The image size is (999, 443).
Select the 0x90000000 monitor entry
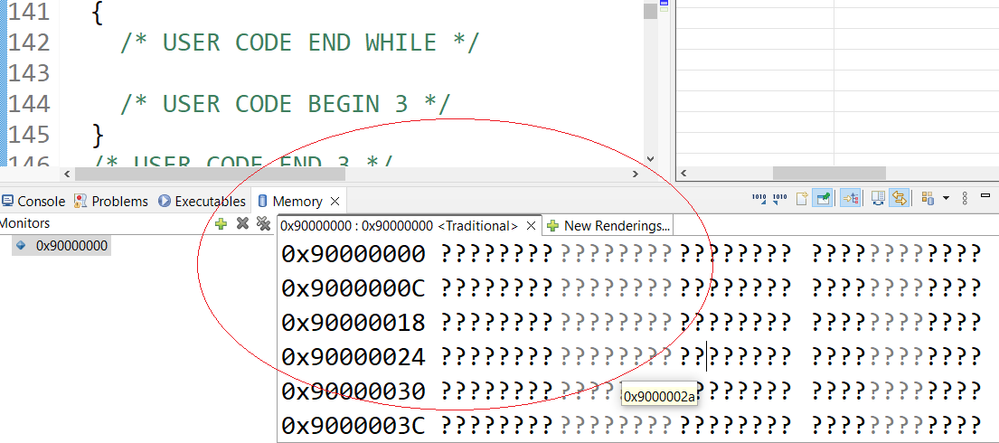62,245
